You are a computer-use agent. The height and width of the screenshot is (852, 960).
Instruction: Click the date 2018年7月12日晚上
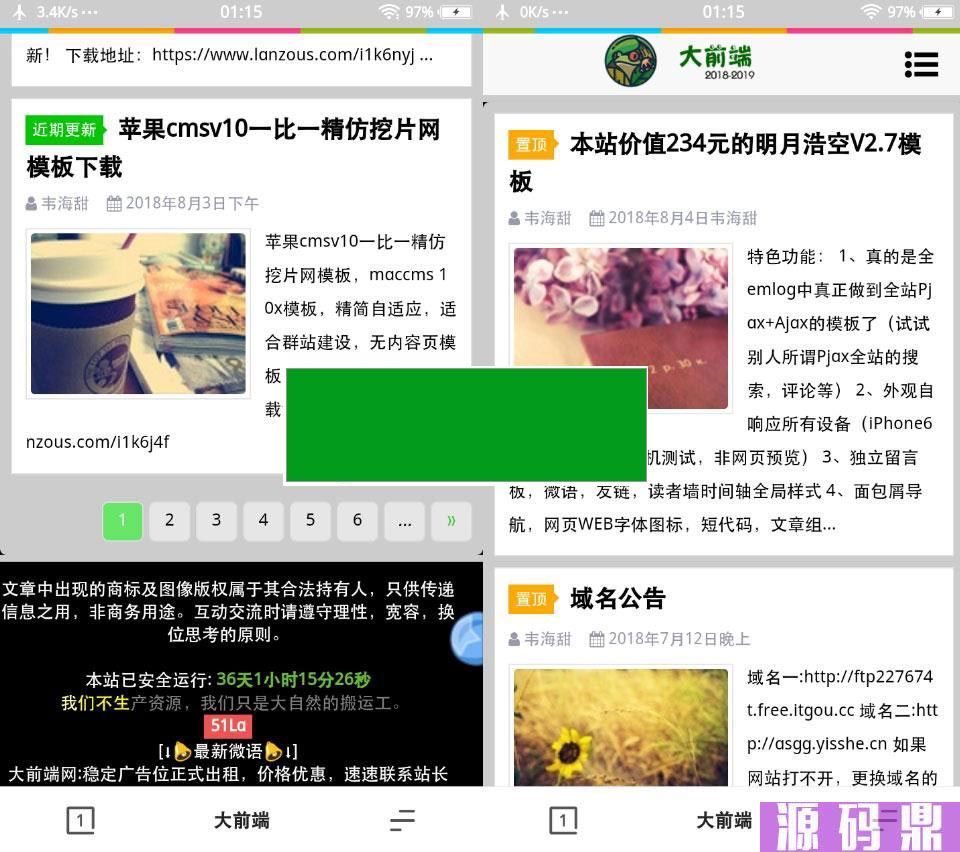(x=679, y=639)
